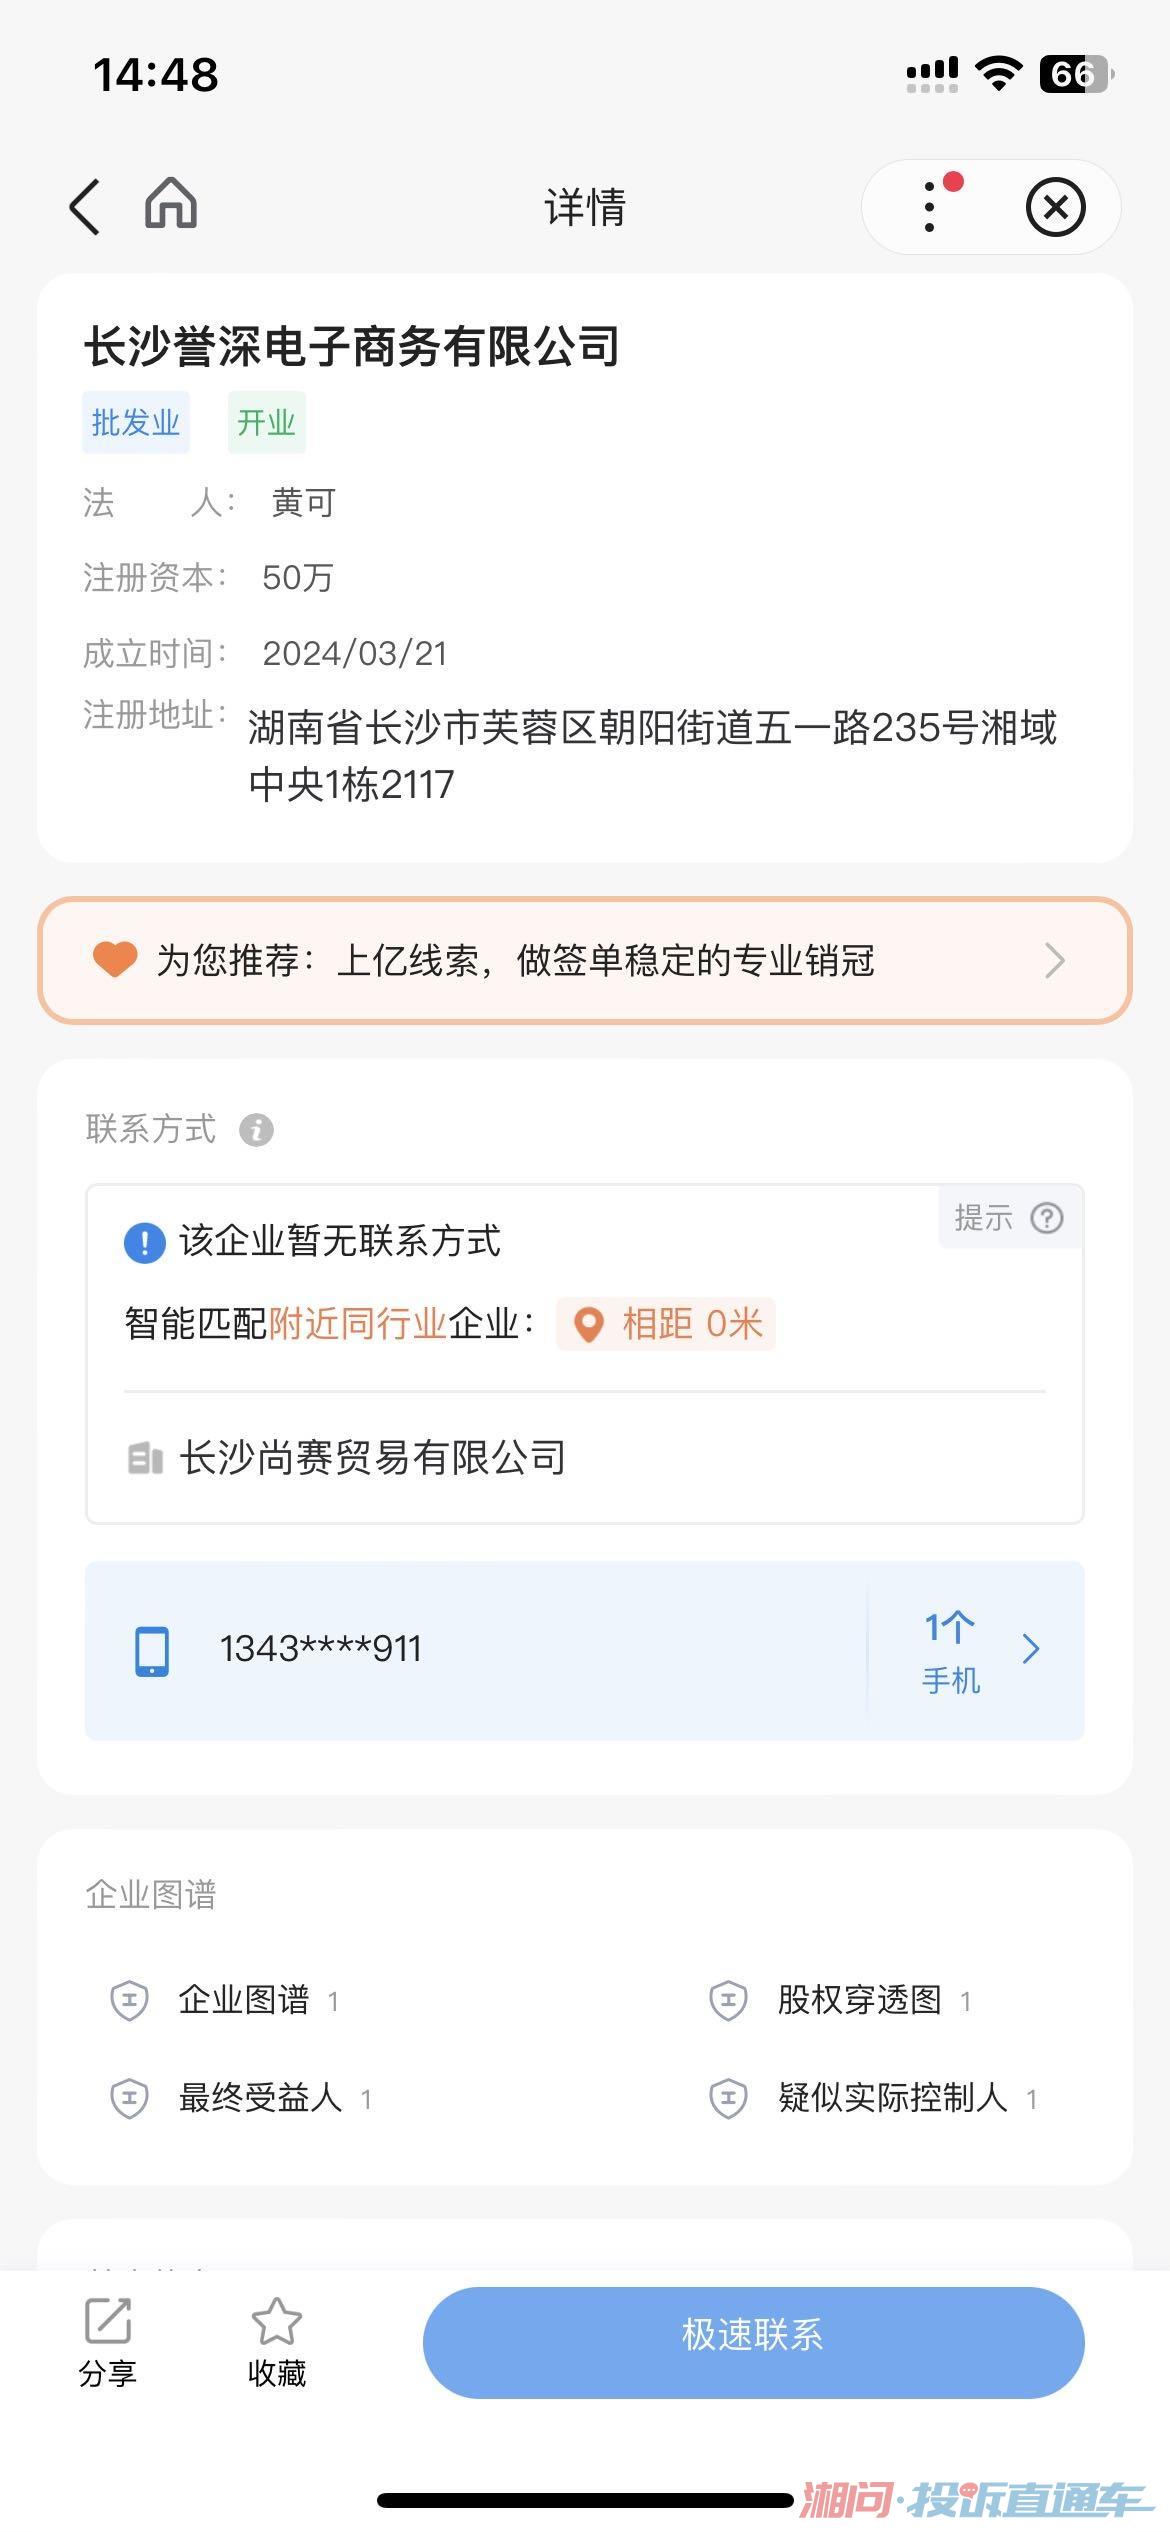Open 股权穿透图 equity chart item
1170x2532 pixels.
click(x=859, y=2000)
